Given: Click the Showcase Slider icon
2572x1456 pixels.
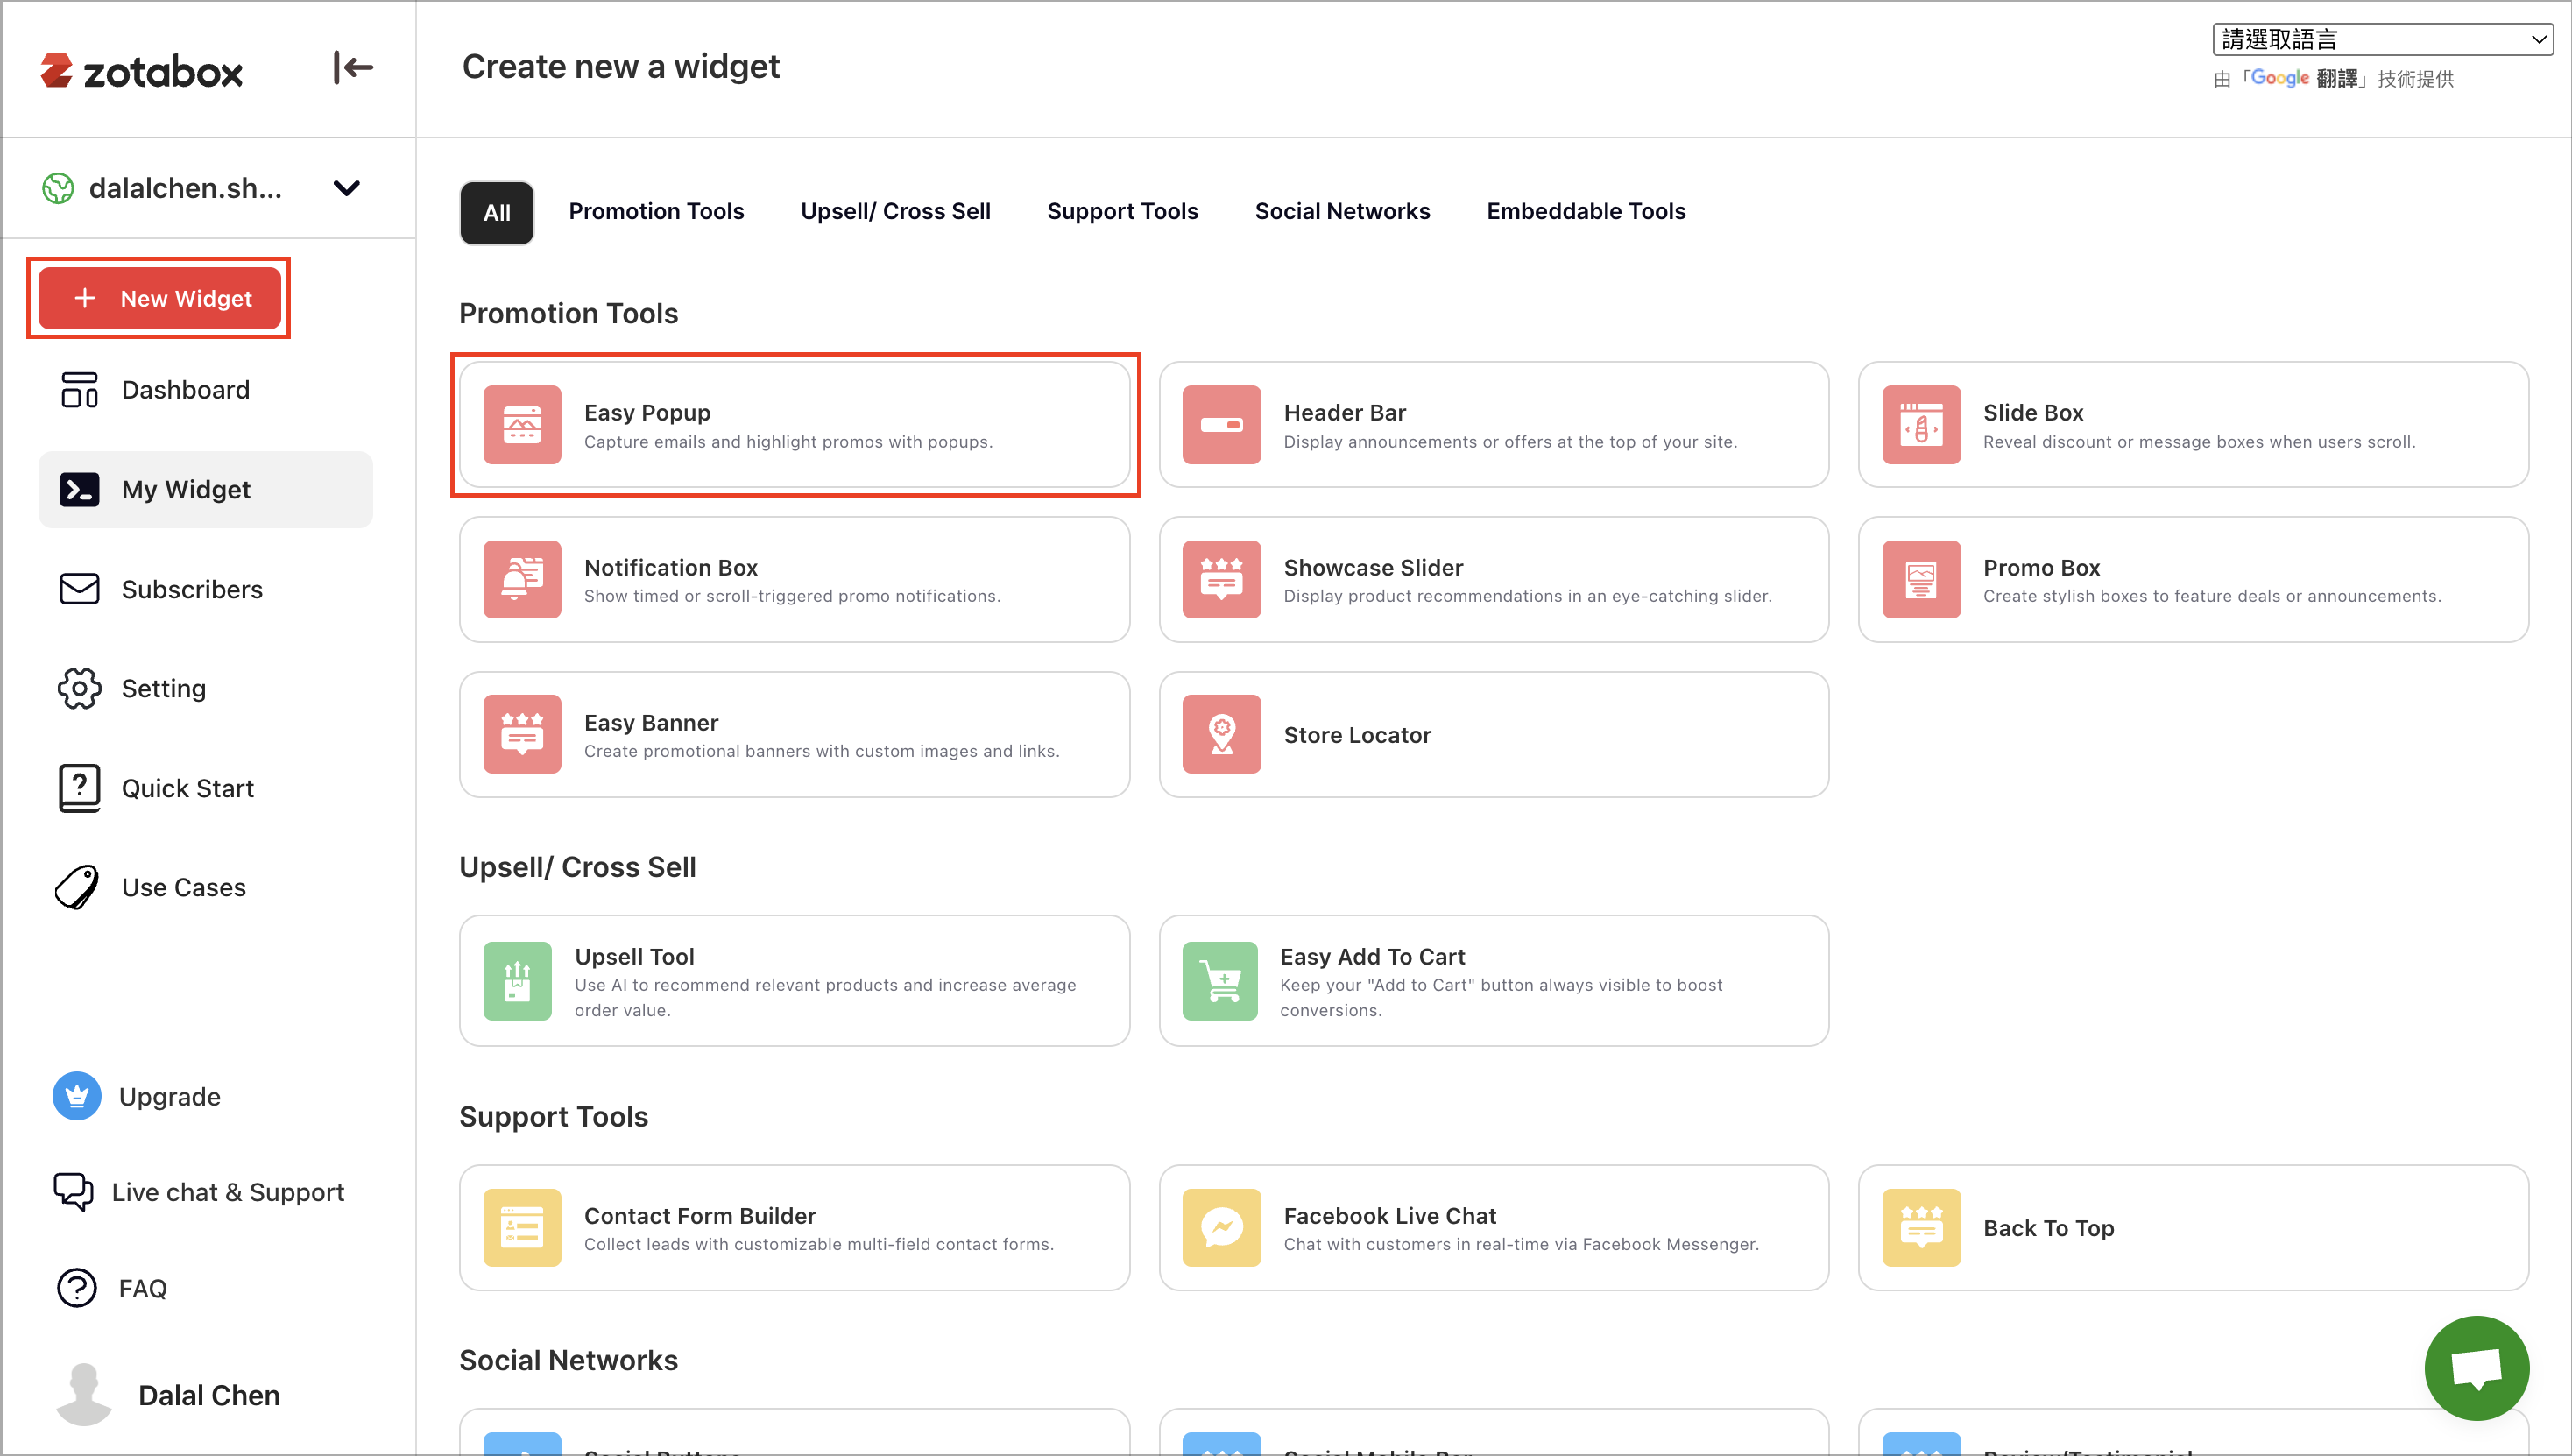Looking at the screenshot, I should (x=1222, y=580).
